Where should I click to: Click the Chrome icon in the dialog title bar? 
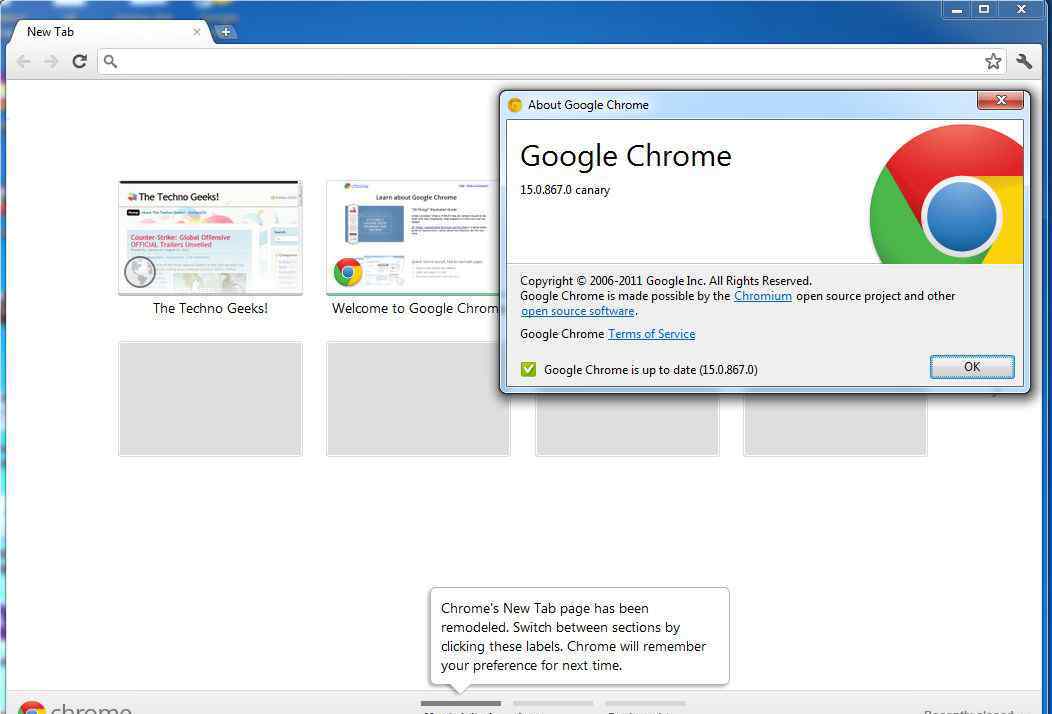(515, 105)
